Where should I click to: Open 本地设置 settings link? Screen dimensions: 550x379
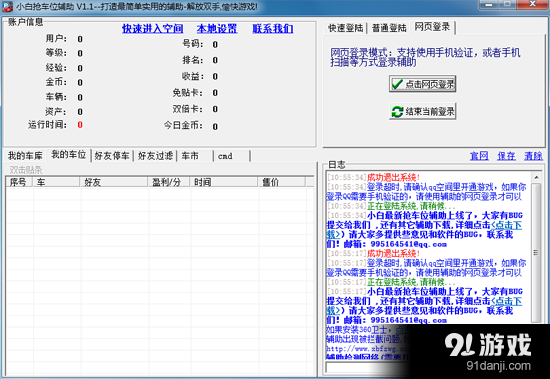point(217,28)
